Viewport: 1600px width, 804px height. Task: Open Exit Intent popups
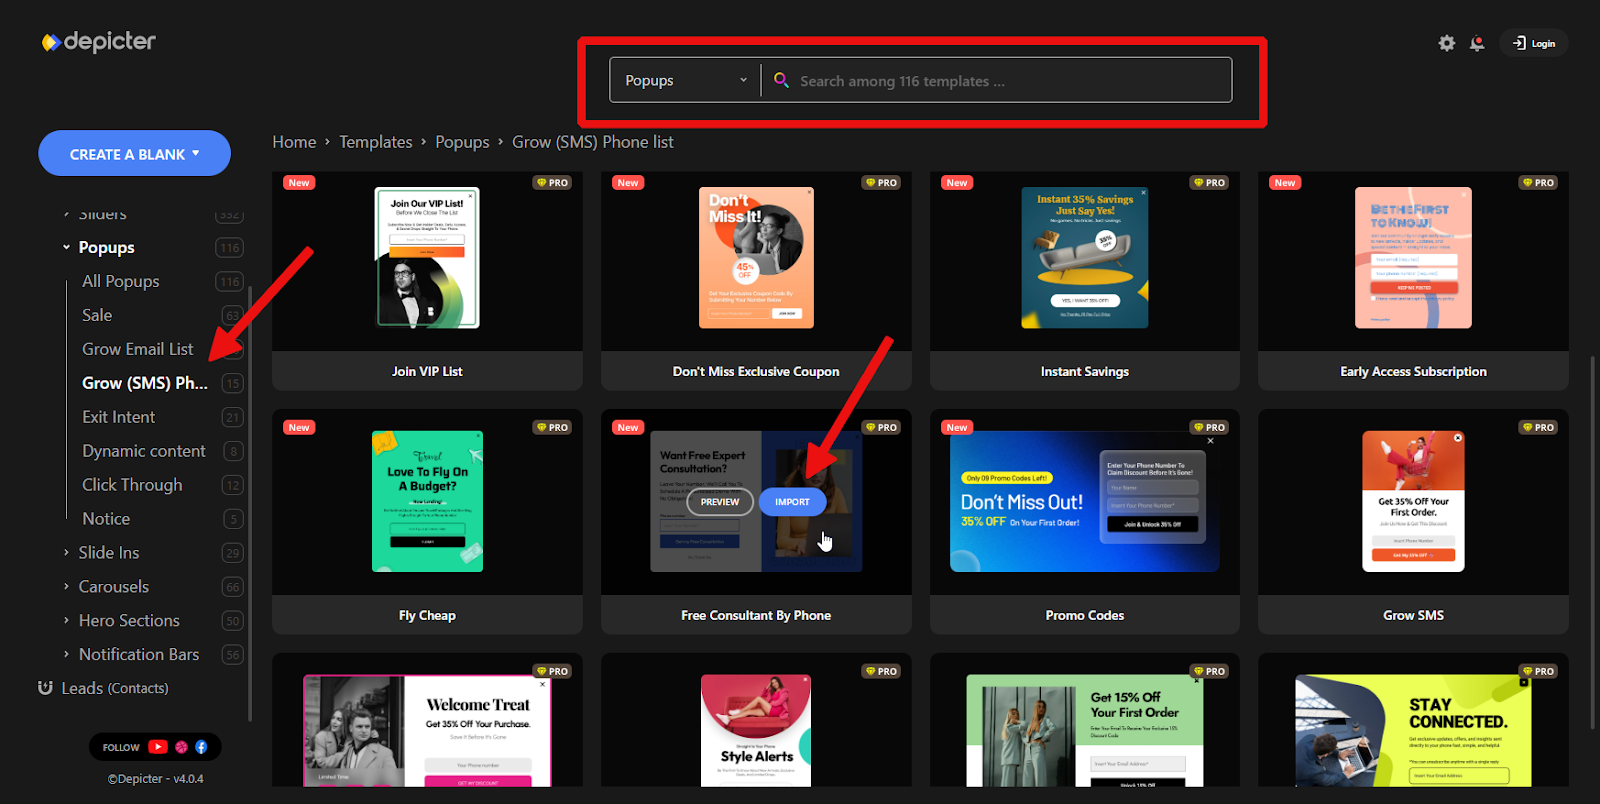tap(119, 417)
